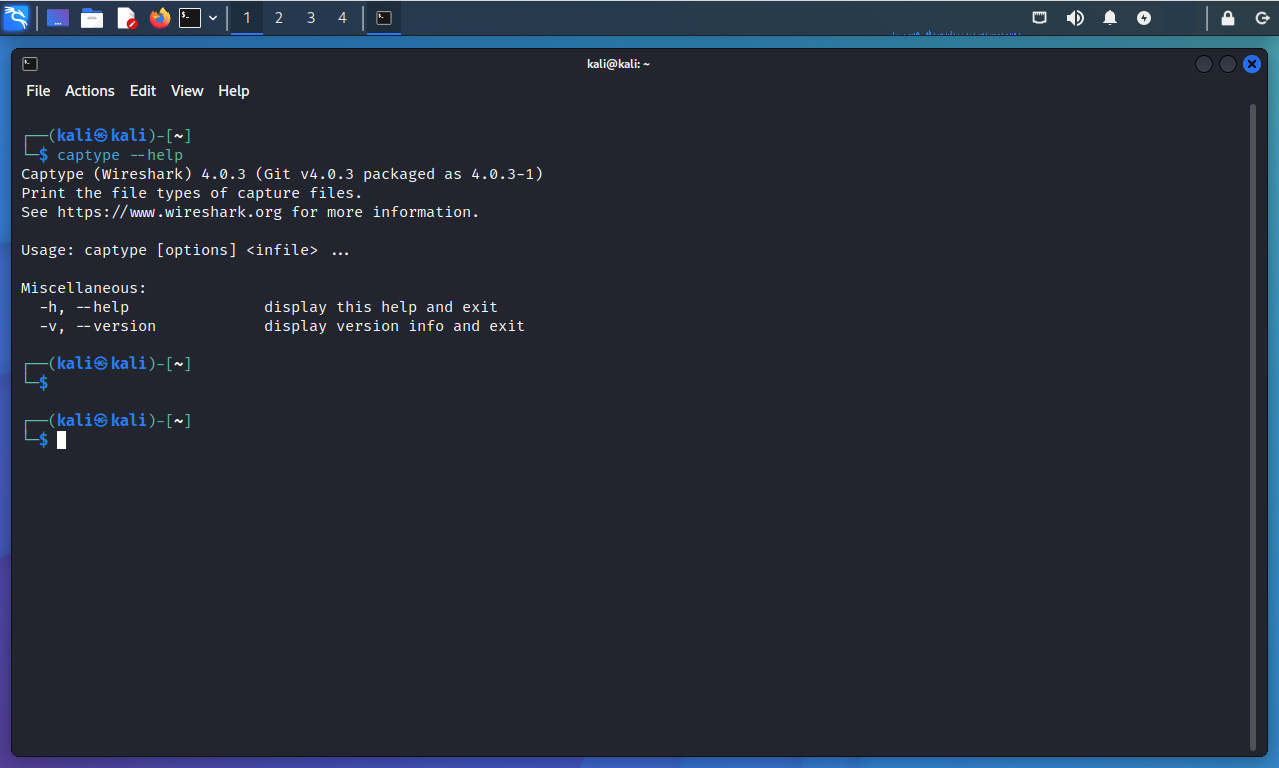The image size is (1279, 768).
Task: Select the terminal window in taskbar
Action: pos(384,18)
